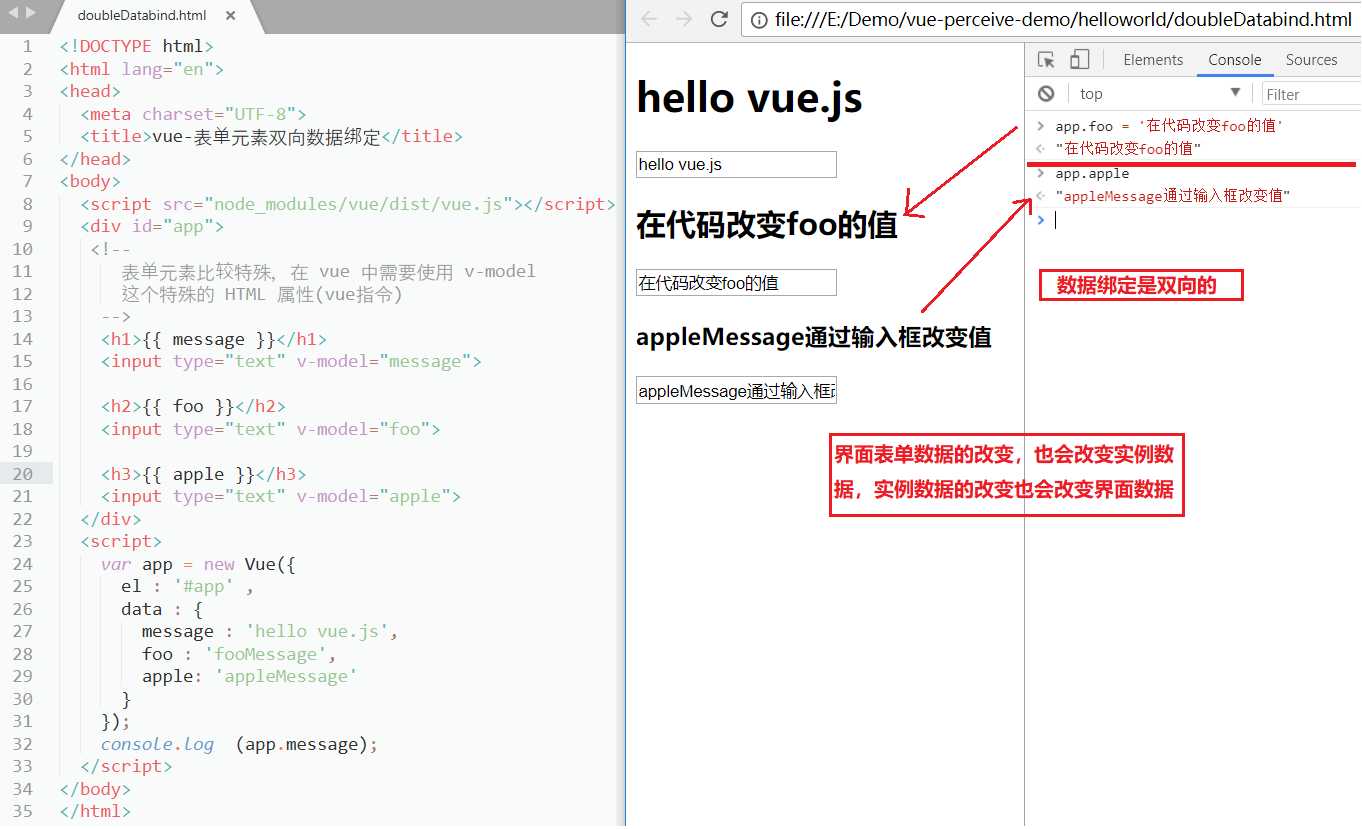
Task: Click console output "appleMessage通过输入框改变值"
Action: click(x=1173, y=196)
